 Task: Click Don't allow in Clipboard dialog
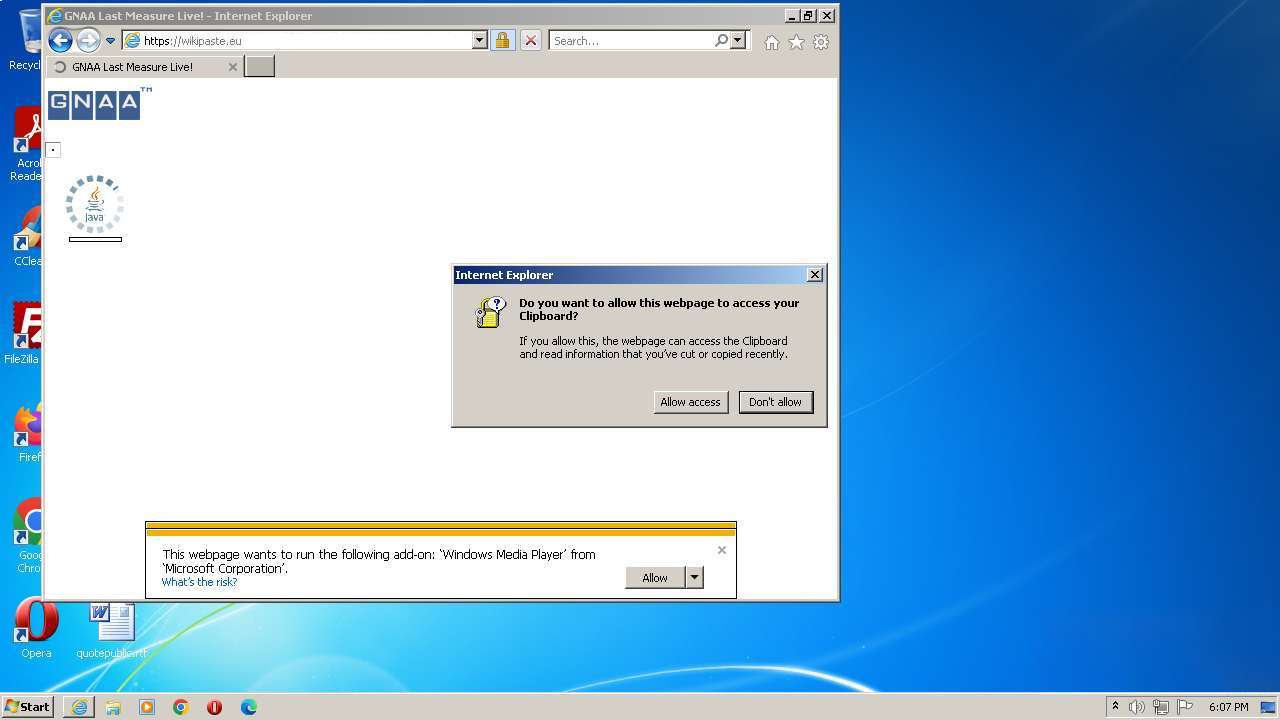coord(775,402)
